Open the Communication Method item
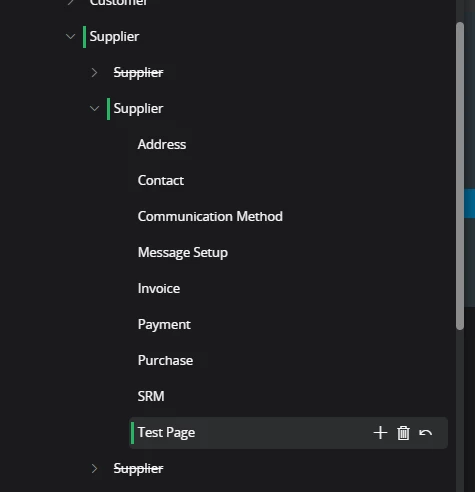475x492 pixels. tap(210, 216)
